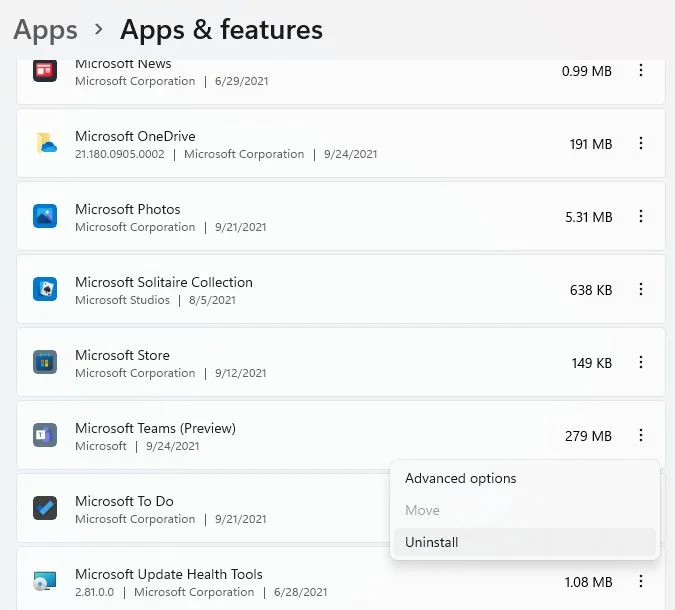Viewport: 675px width, 610px height.
Task: Click the Solitaire Collection card icon
Action: click(x=45, y=289)
